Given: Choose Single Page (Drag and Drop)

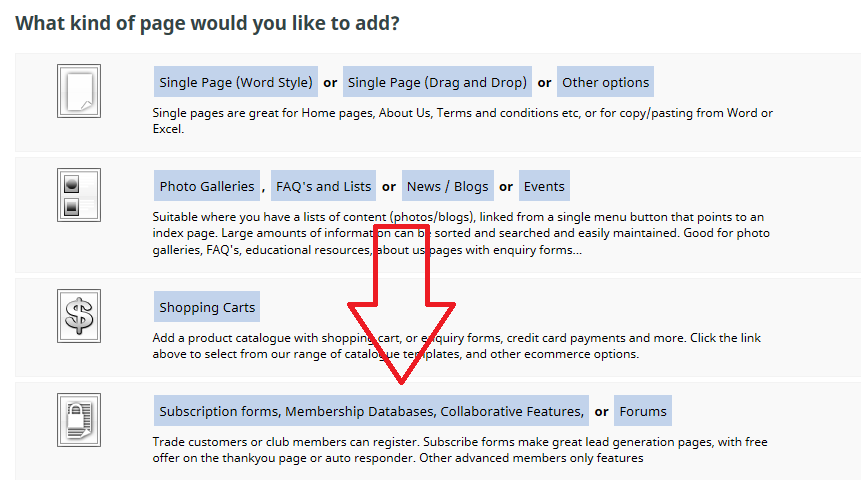Looking at the screenshot, I should click(437, 82).
